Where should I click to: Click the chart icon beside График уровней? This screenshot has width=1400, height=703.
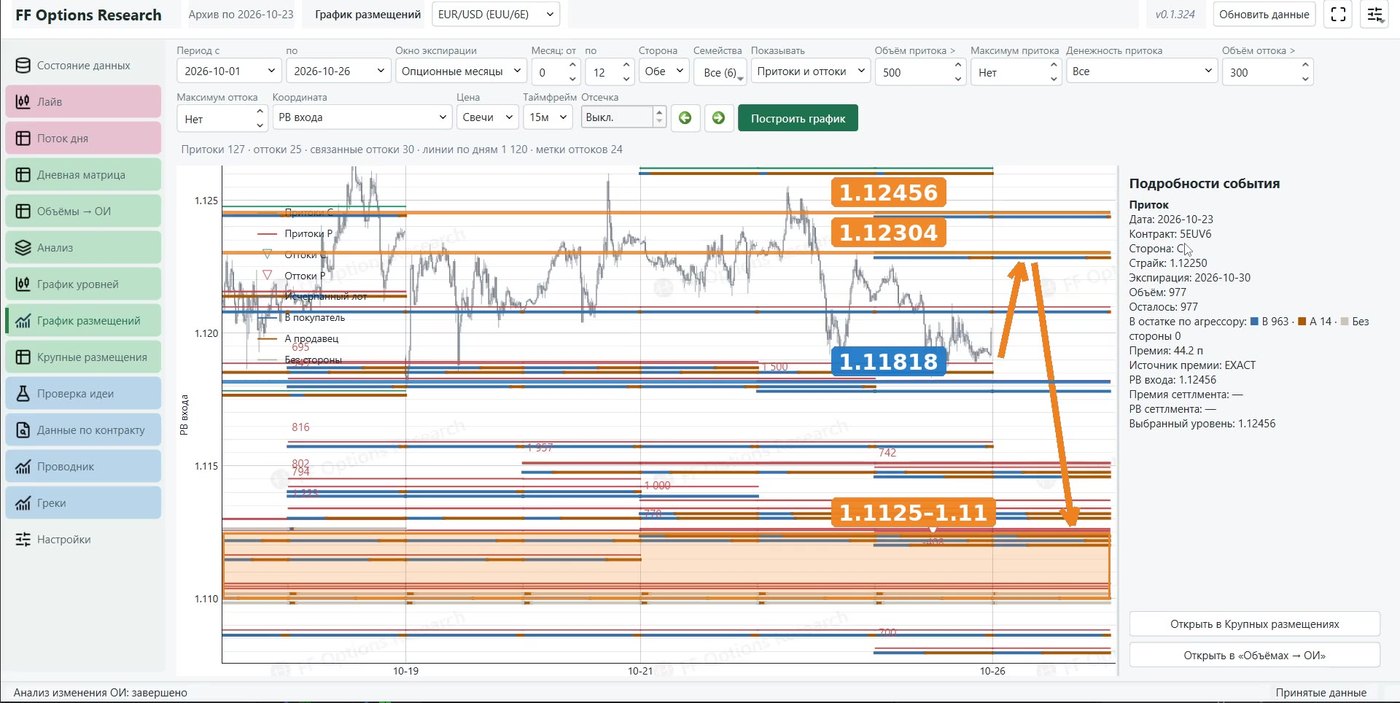[22, 284]
